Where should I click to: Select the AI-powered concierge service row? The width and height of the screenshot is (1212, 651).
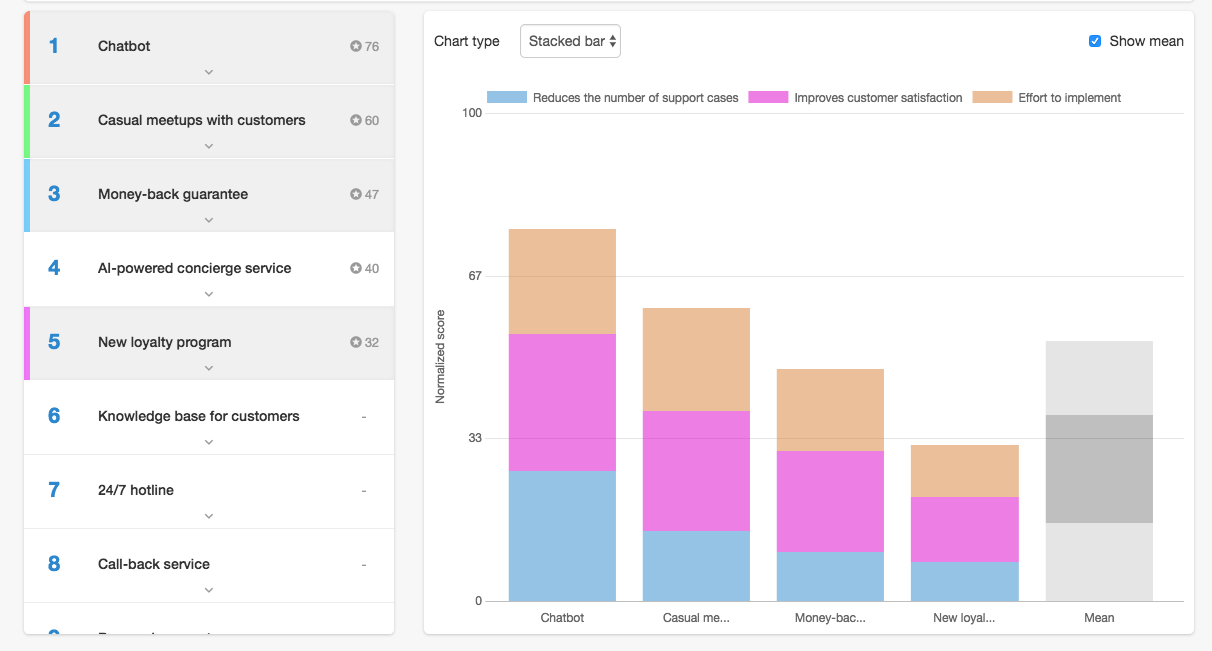click(x=194, y=268)
